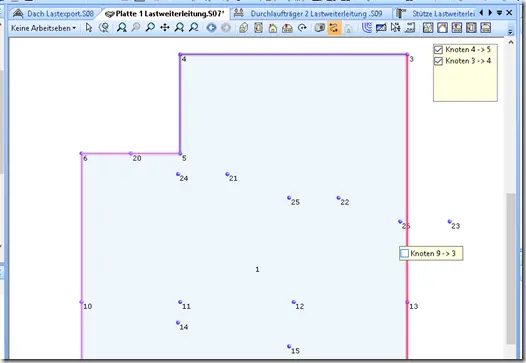
Task: Click the house view icon
Action: coord(273,28)
